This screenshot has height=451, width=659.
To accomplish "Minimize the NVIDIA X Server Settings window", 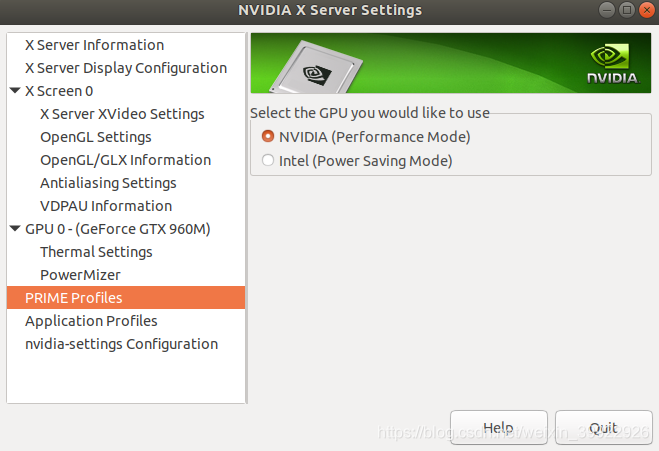I will [607, 10].
